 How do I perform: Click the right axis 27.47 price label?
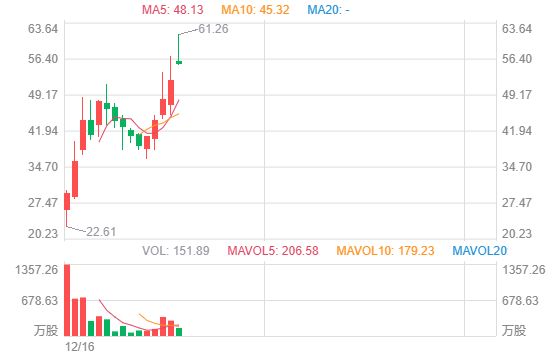(517, 203)
